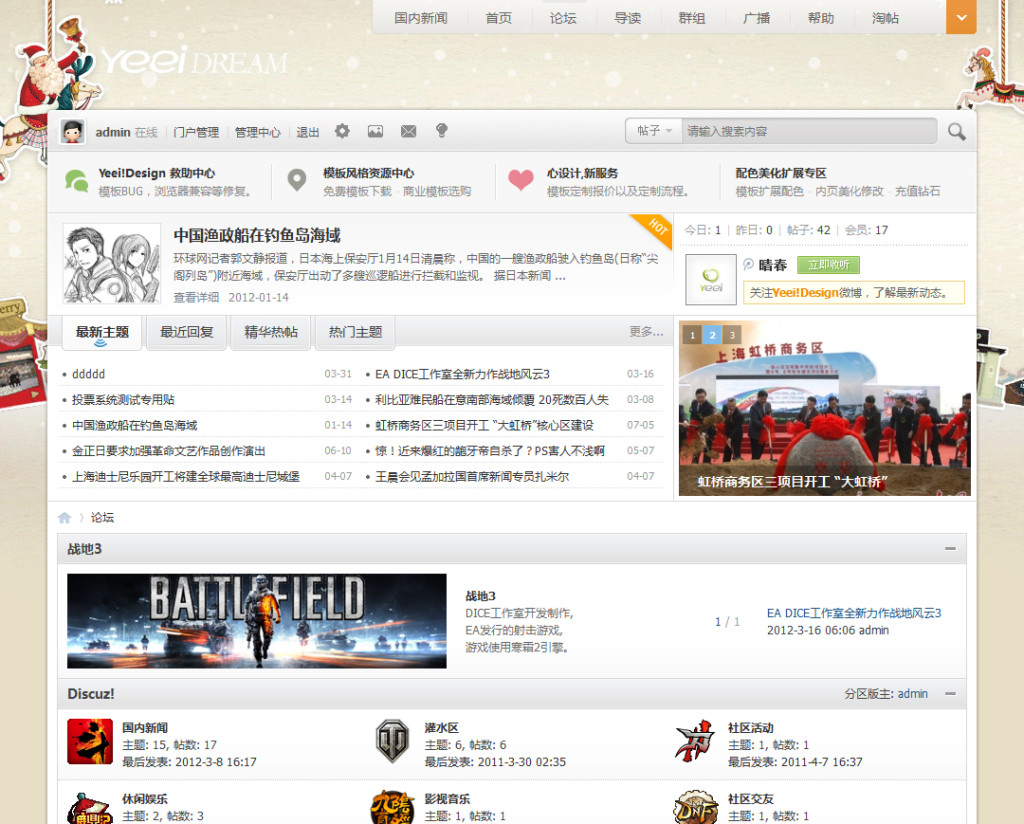
Task: Open the 社区活动 forum icon
Action: (695, 741)
